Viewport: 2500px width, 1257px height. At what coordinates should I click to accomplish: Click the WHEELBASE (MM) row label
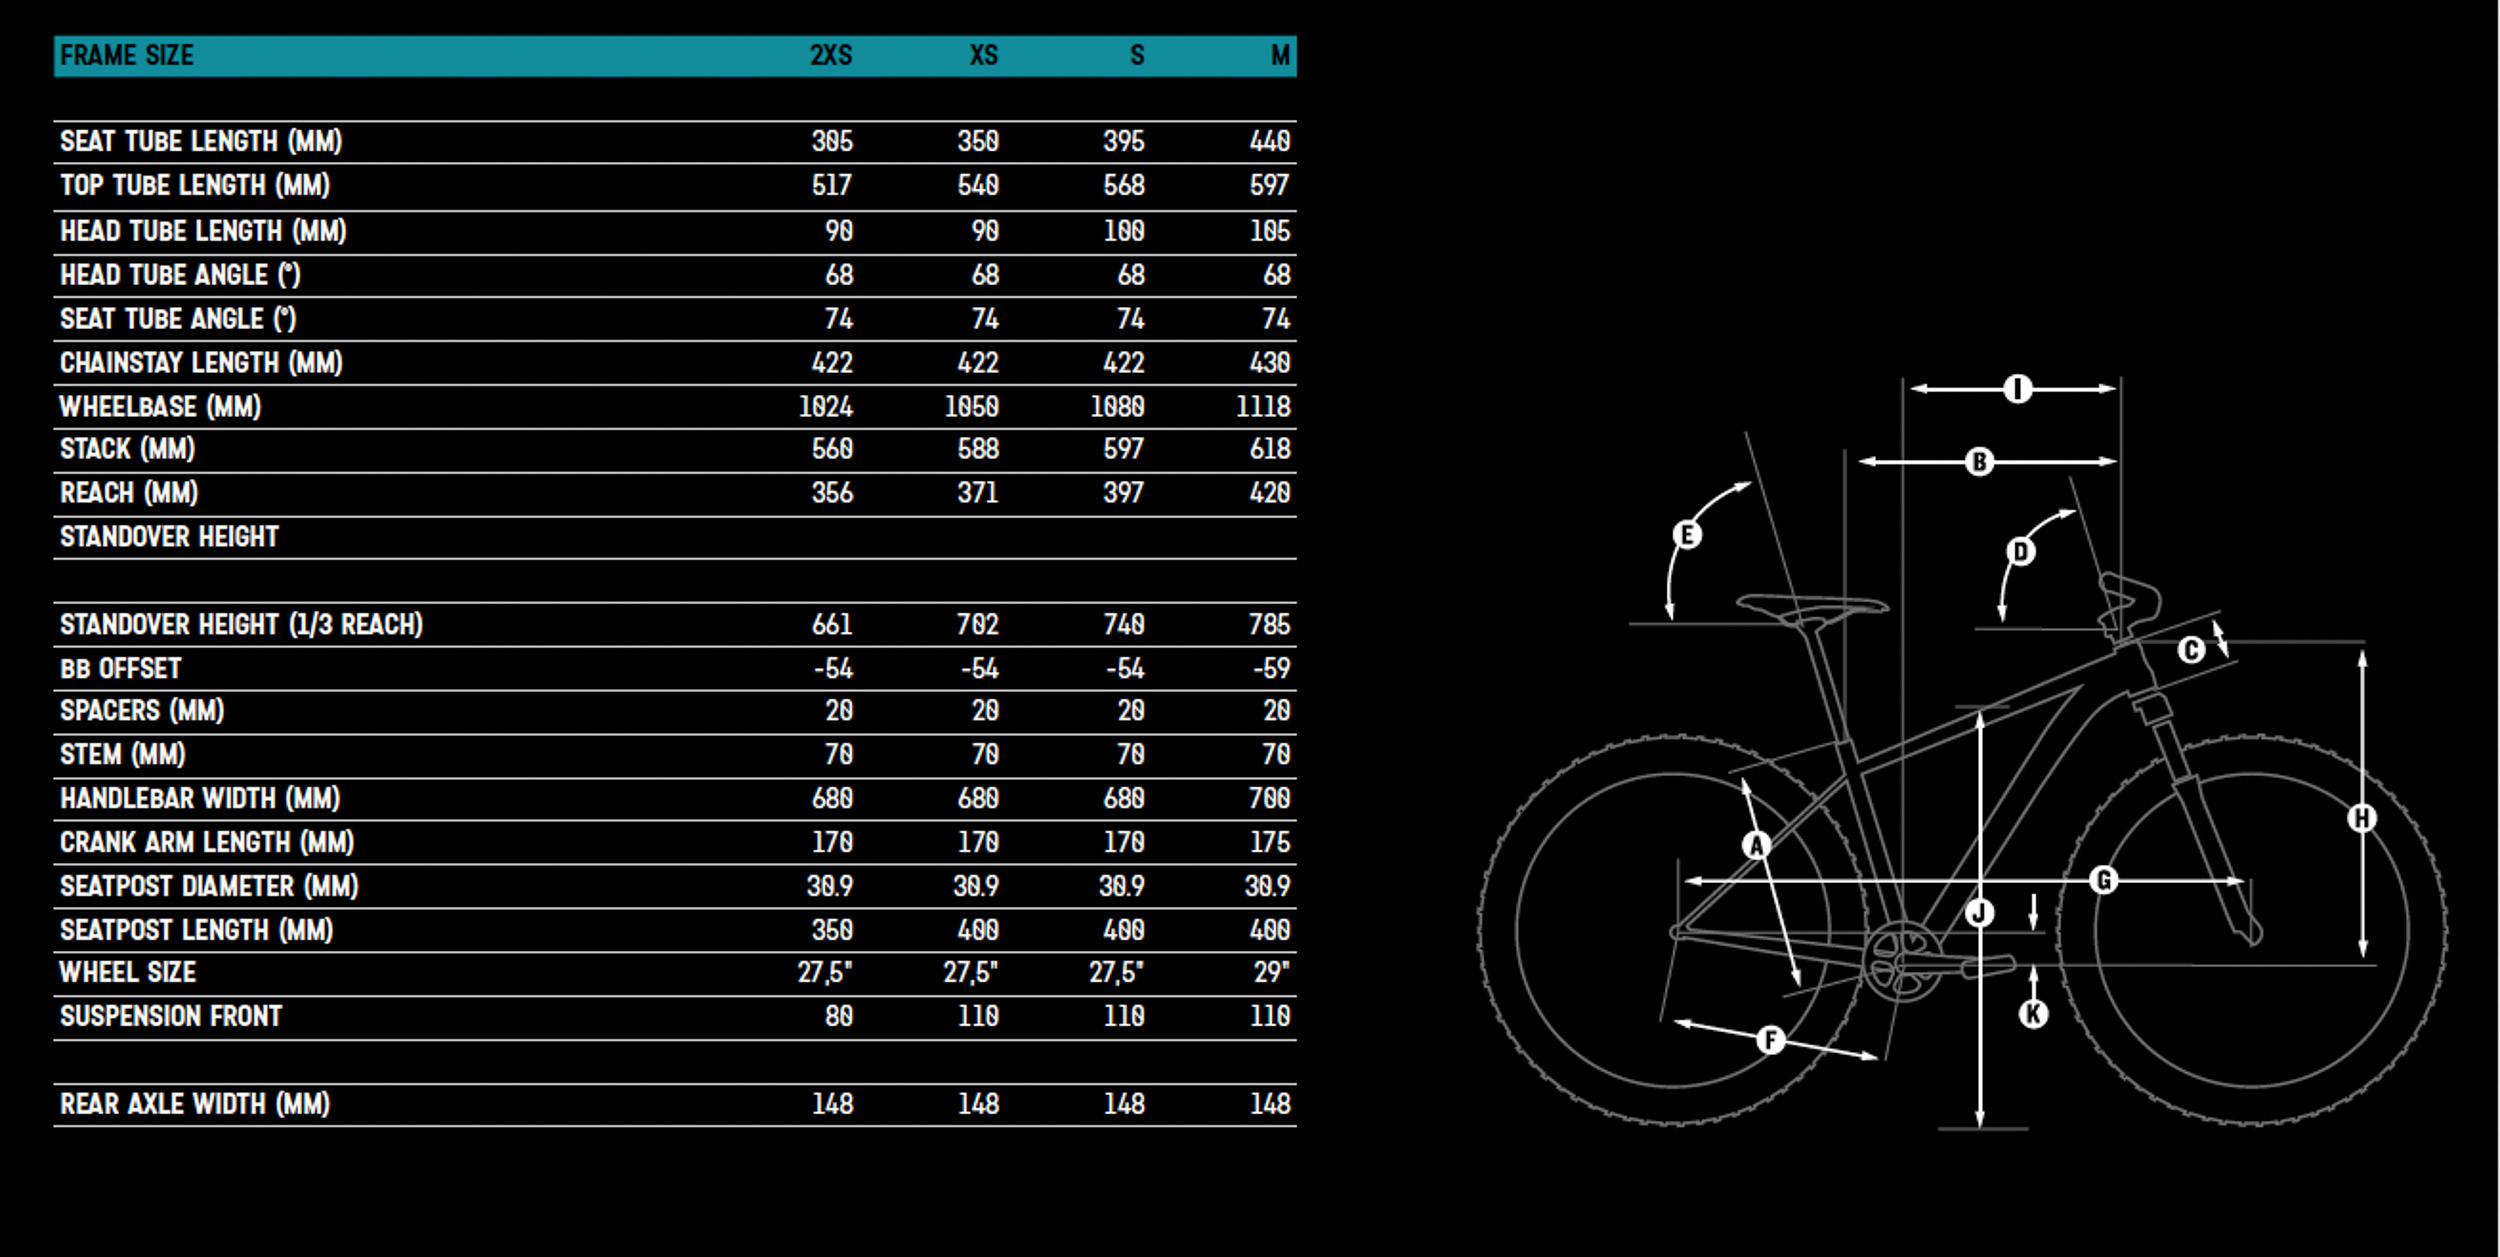coord(160,407)
